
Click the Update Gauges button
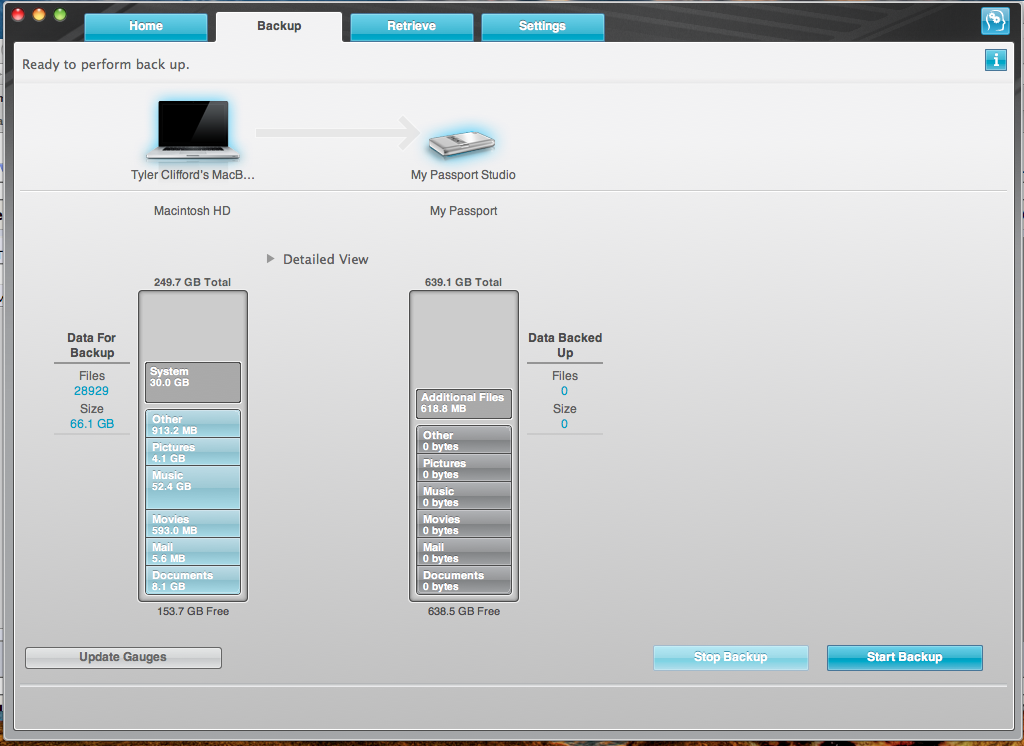(123, 657)
